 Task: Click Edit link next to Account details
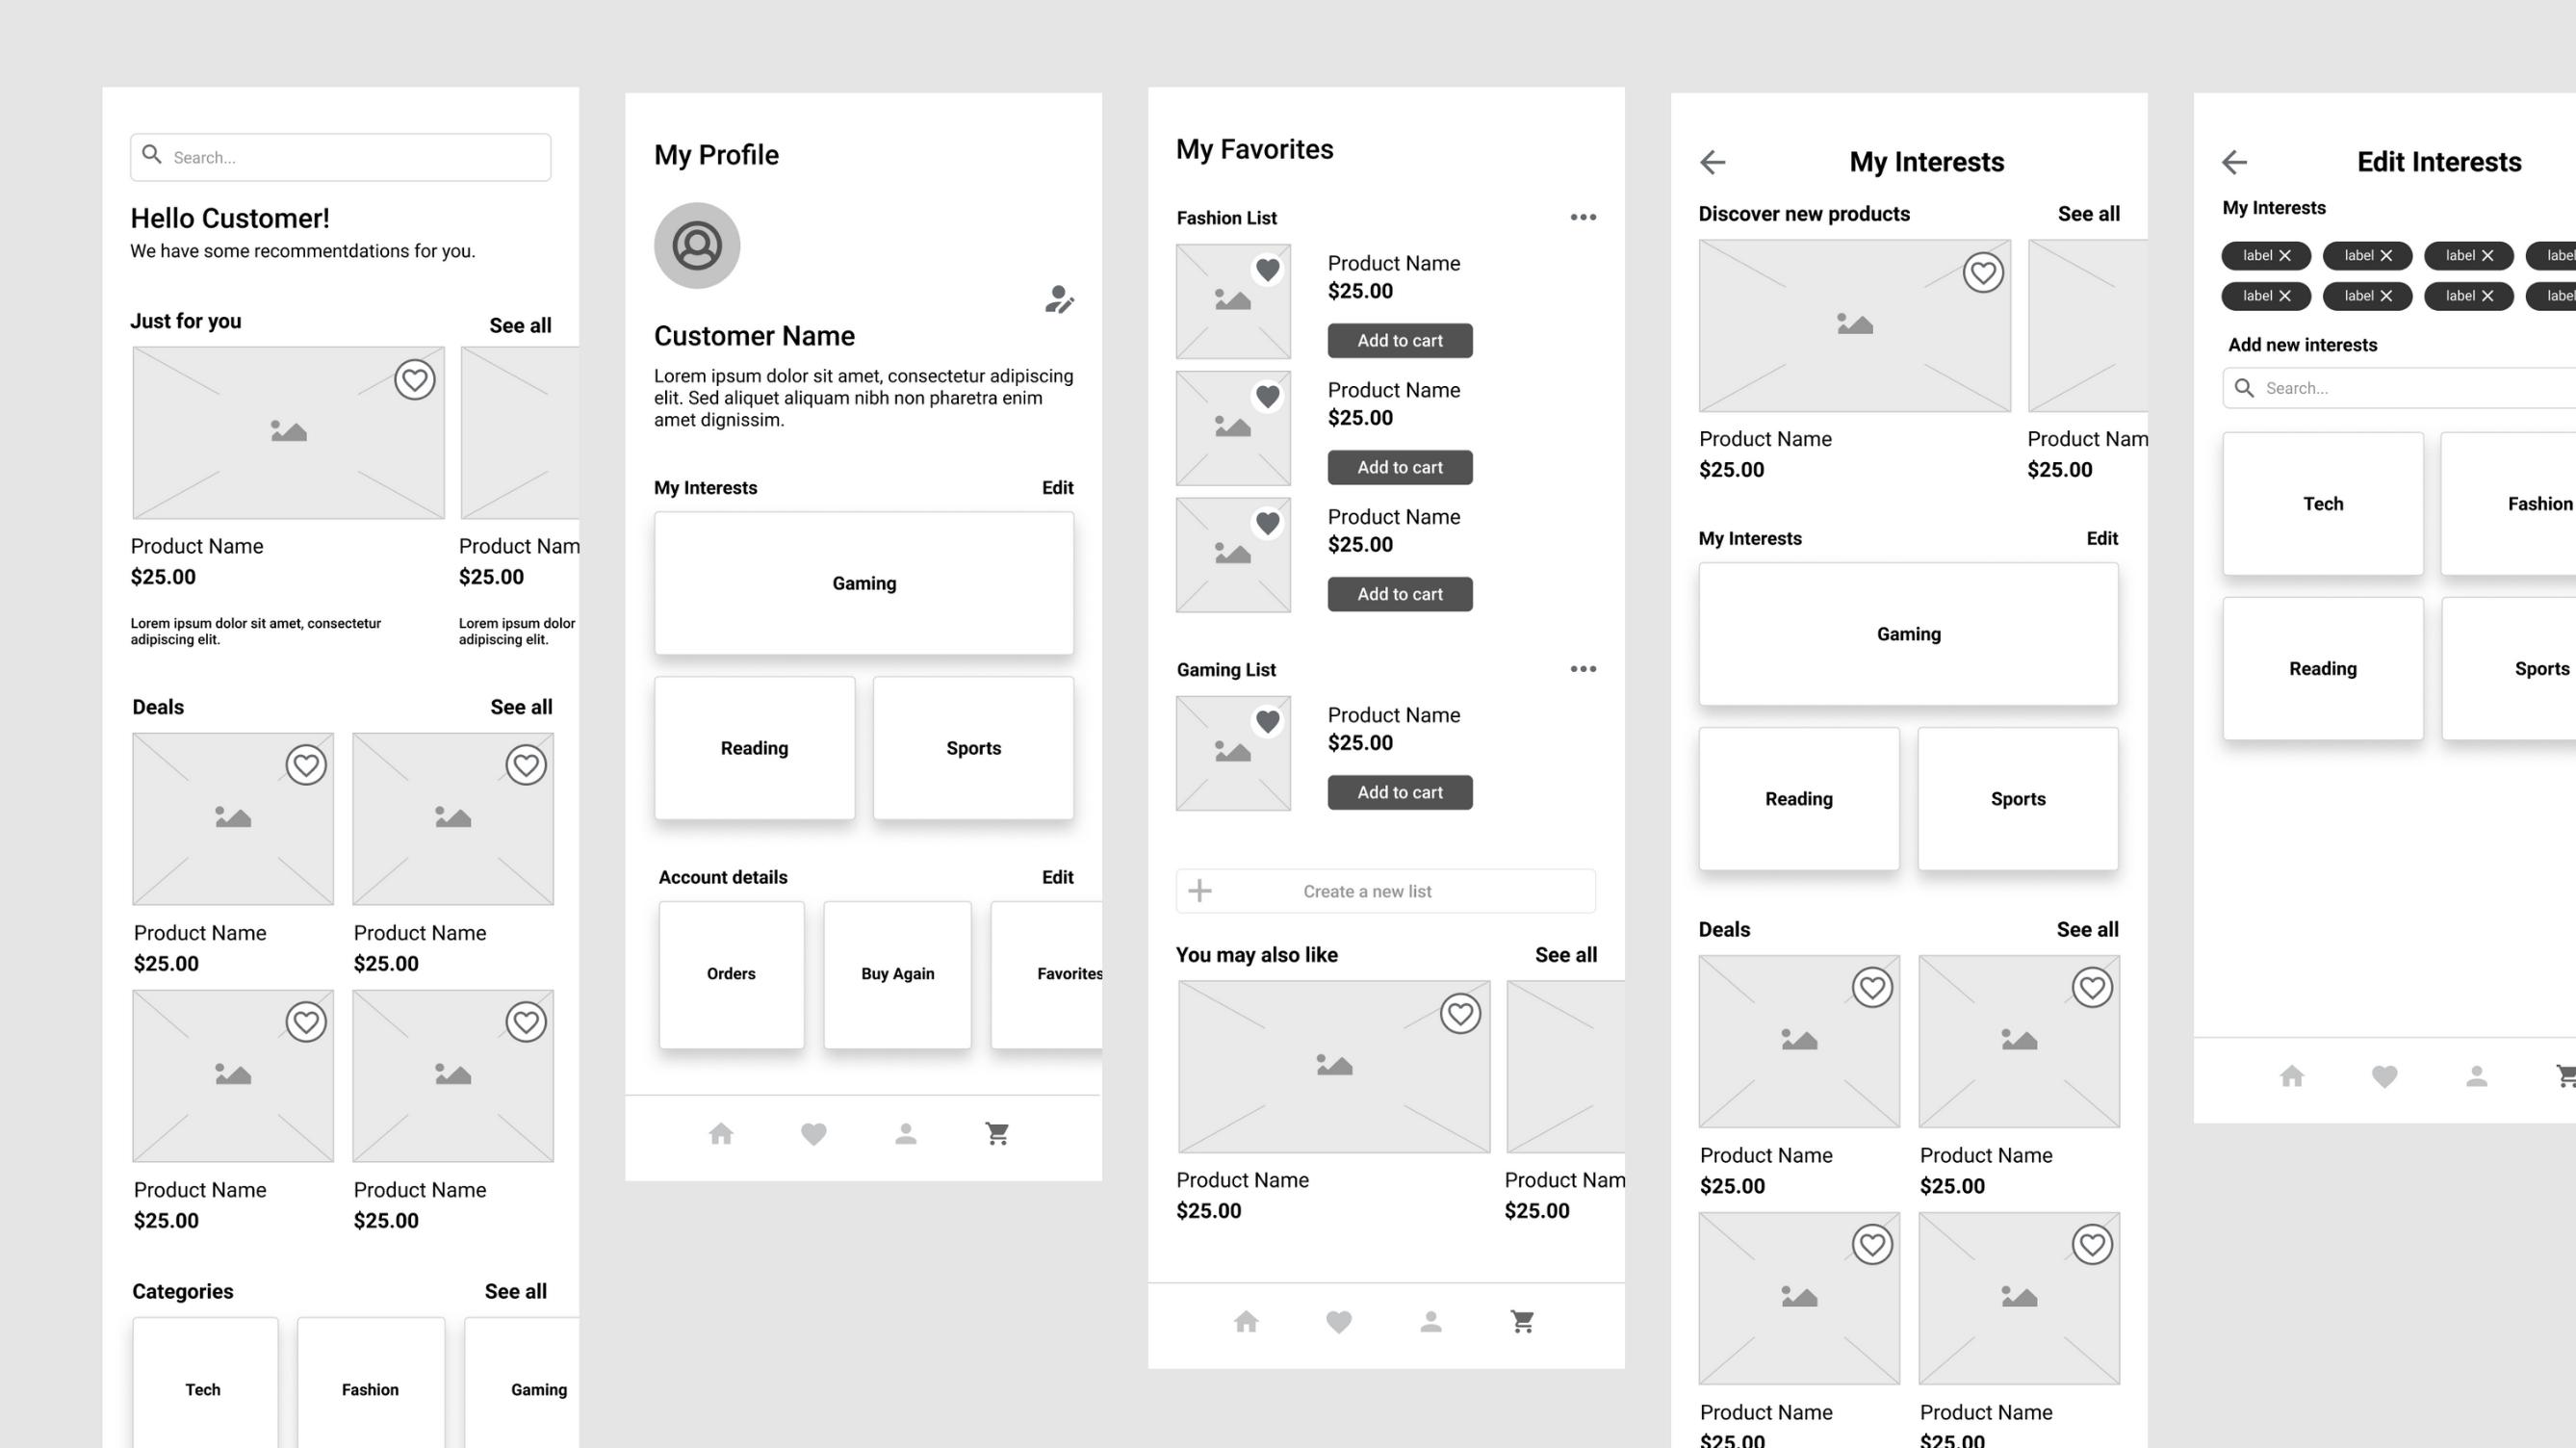coord(1056,876)
